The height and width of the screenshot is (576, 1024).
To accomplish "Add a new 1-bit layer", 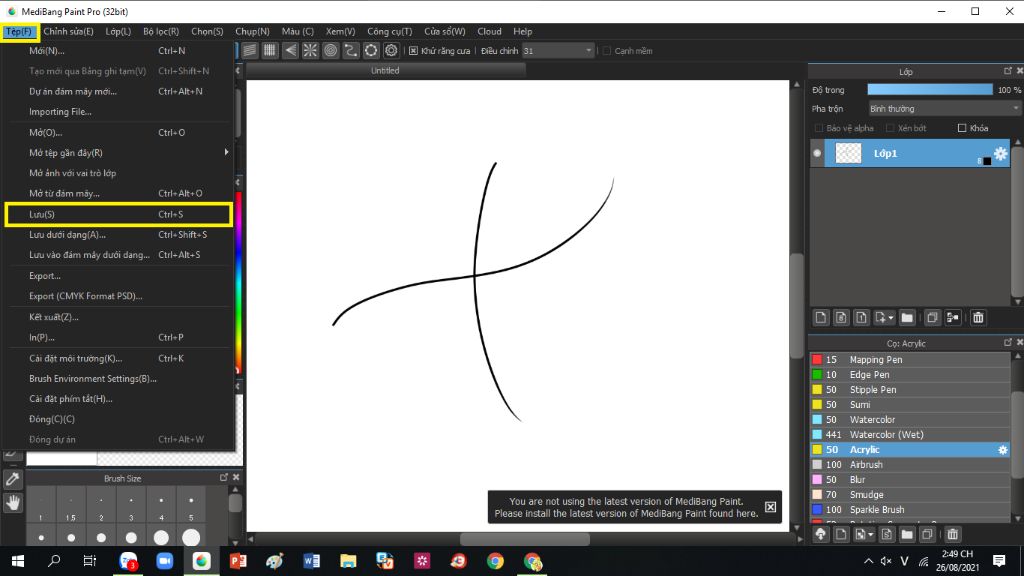I will pyautogui.click(x=861, y=317).
